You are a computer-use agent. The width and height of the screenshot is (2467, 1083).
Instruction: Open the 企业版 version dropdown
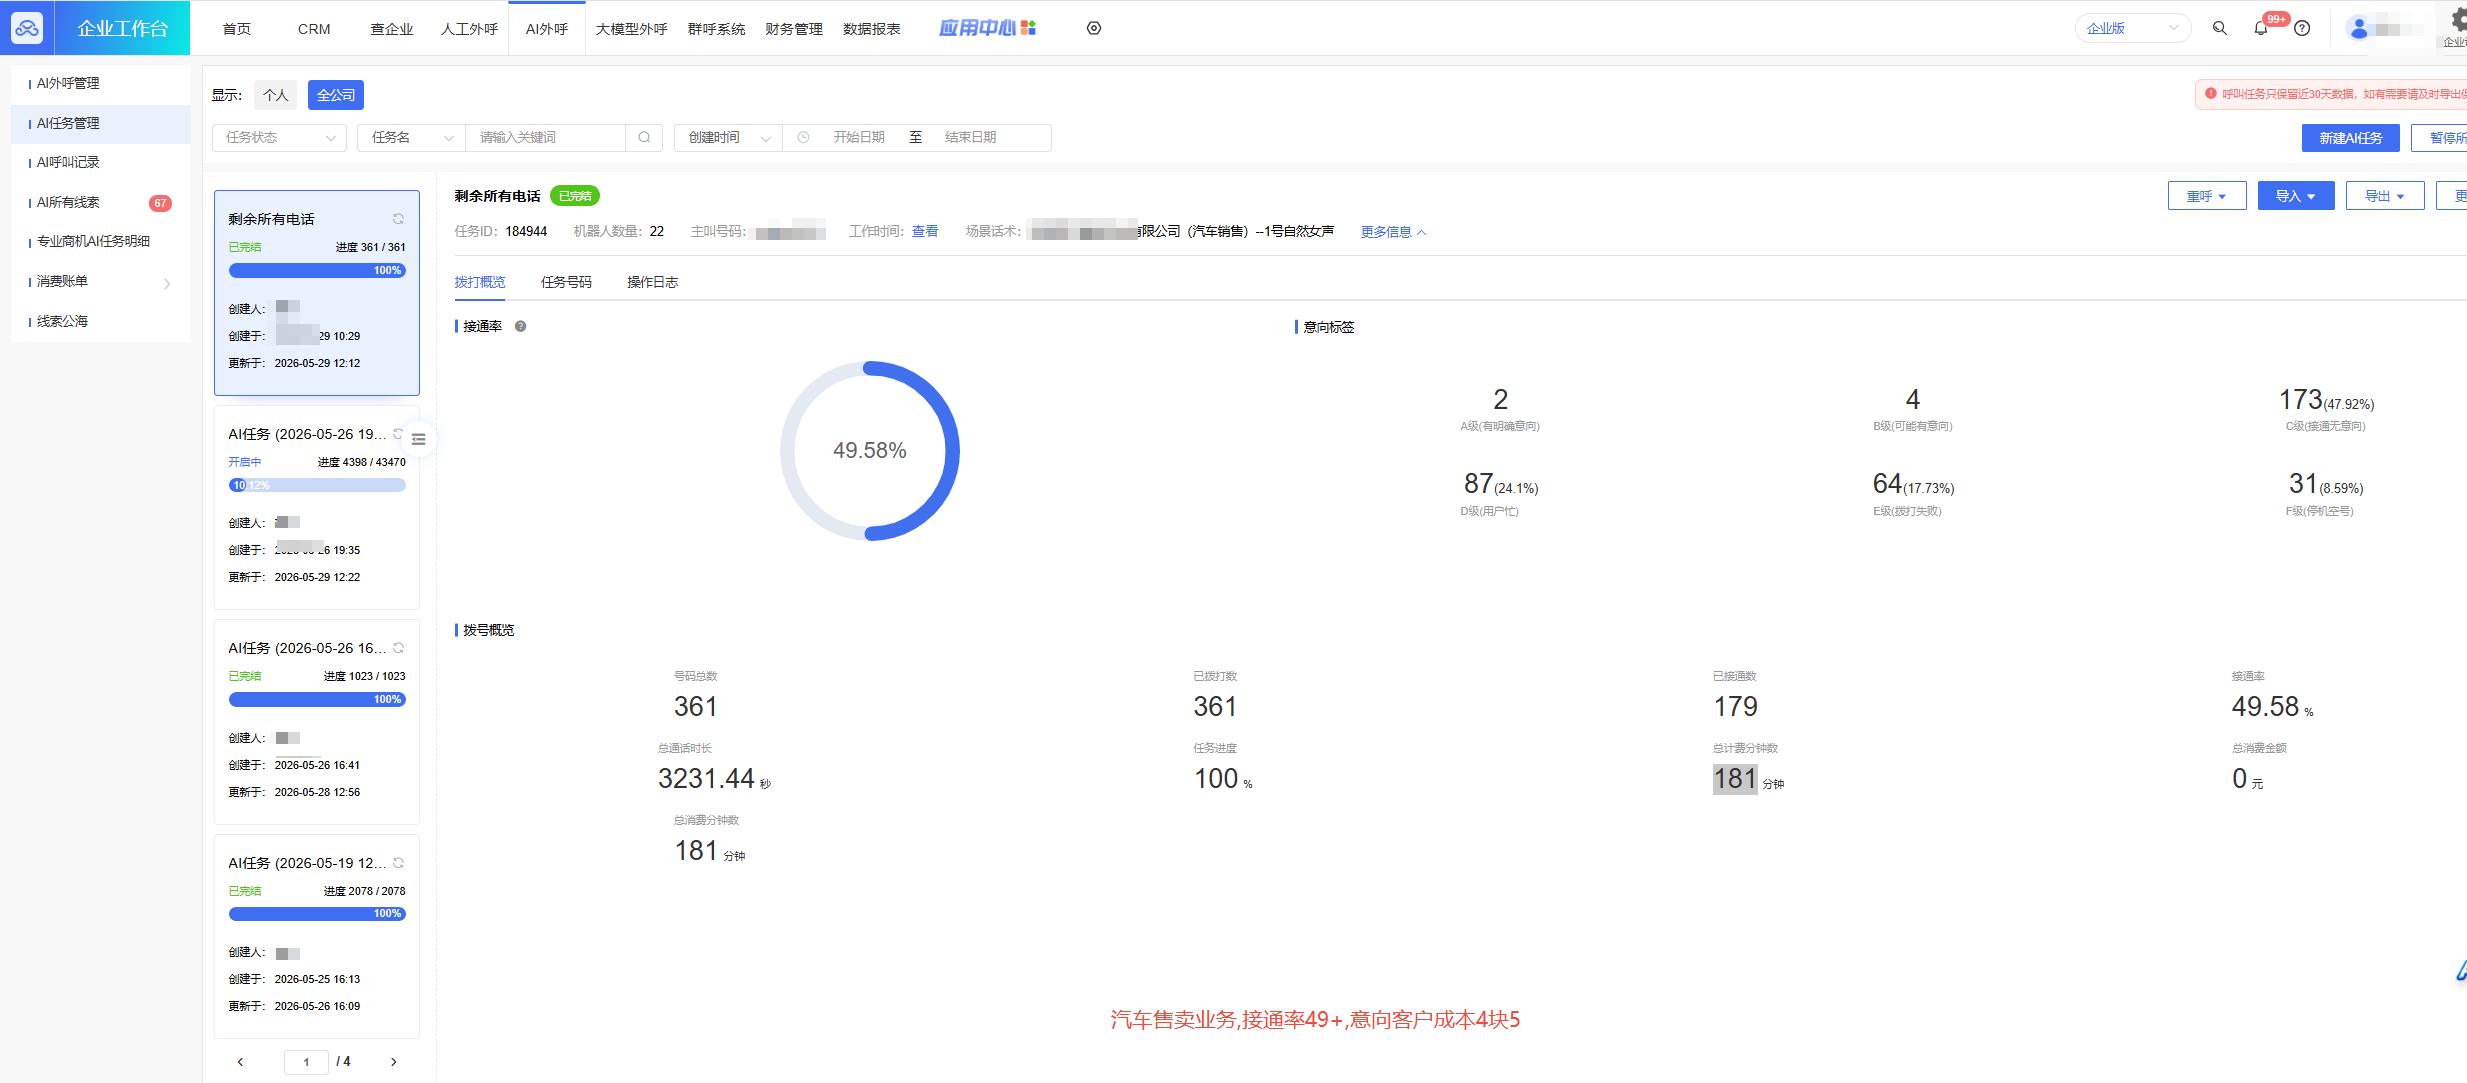(2132, 28)
